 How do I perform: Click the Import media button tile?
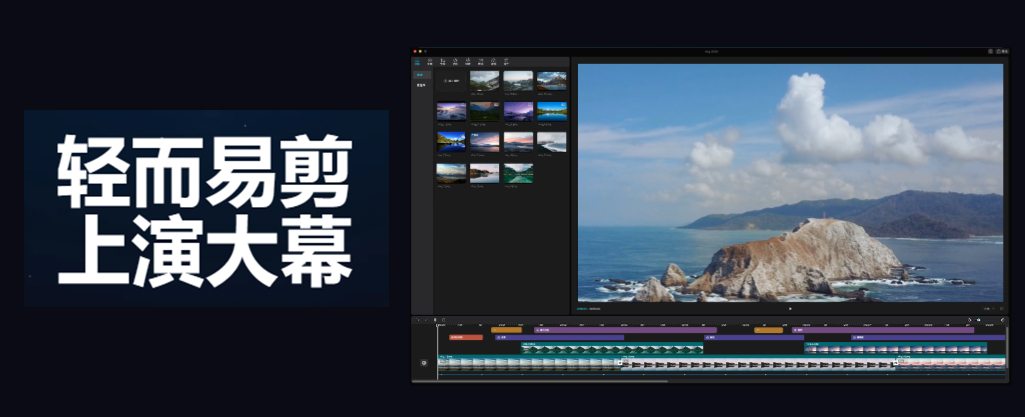click(x=452, y=81)
